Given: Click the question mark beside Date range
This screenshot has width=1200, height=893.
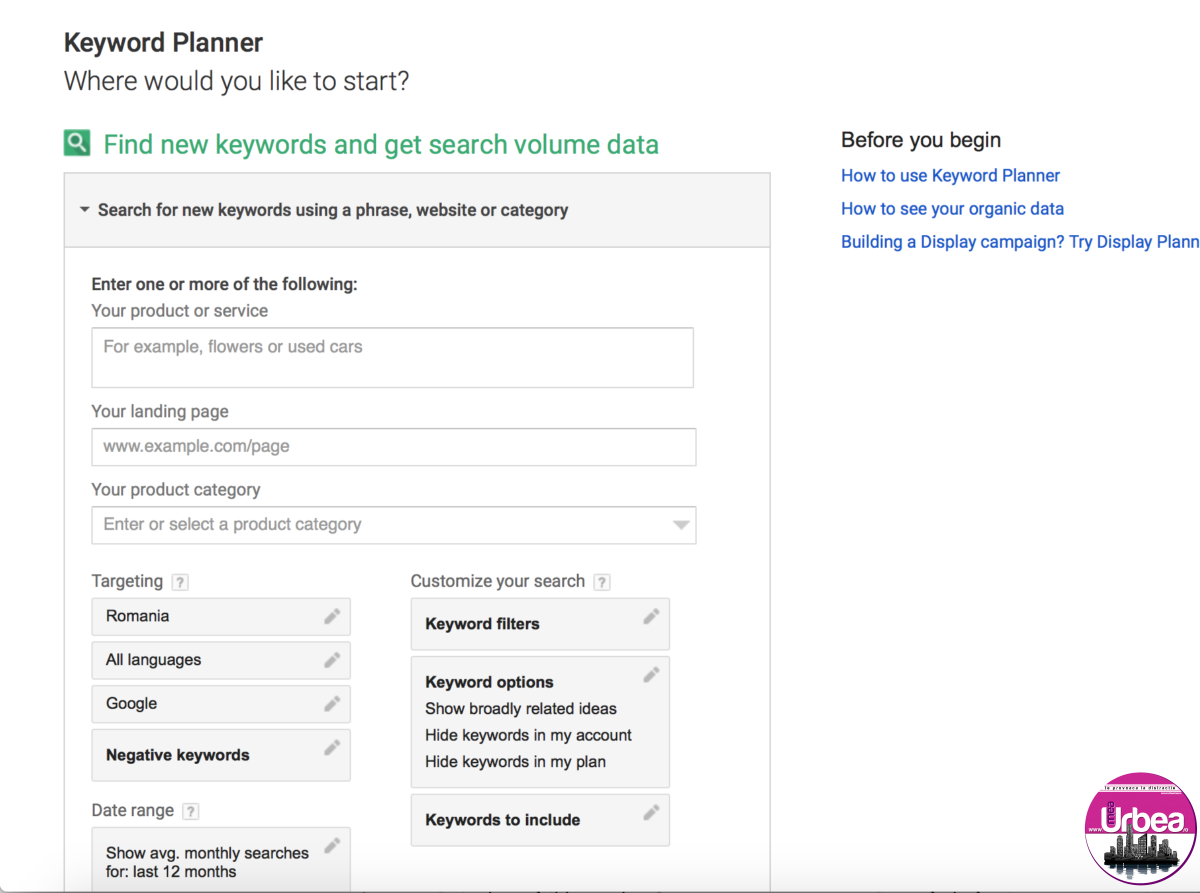Looking at the screenshot, I should 191,811.
